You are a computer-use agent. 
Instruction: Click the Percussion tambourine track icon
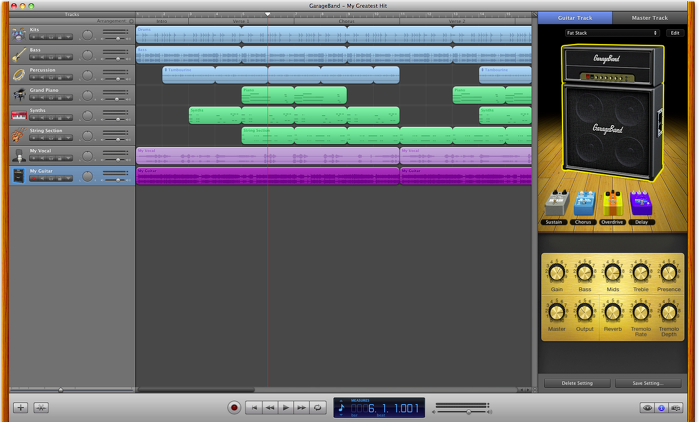19,75
